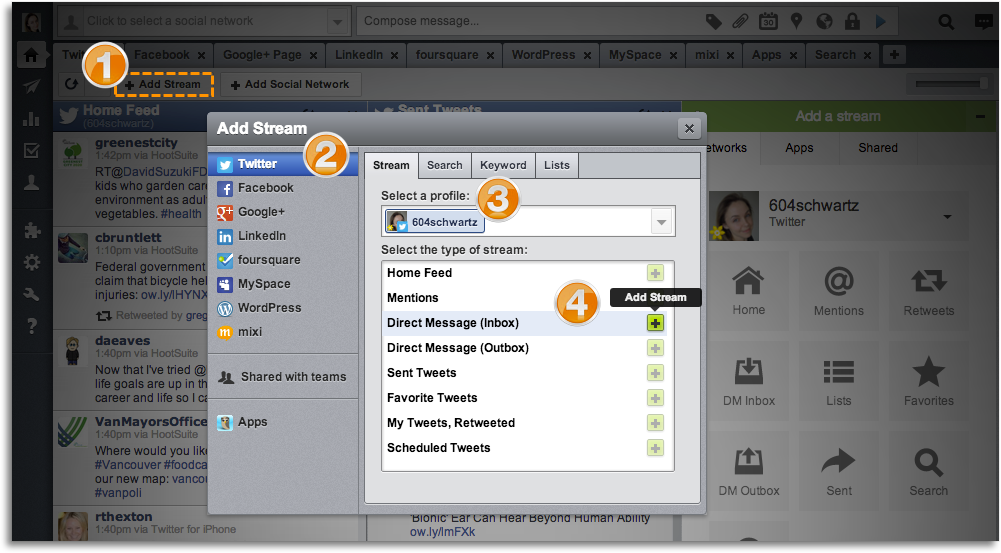
Task: Add the My Tweets, Retweeted stream
Action: [x=655, y=423]
